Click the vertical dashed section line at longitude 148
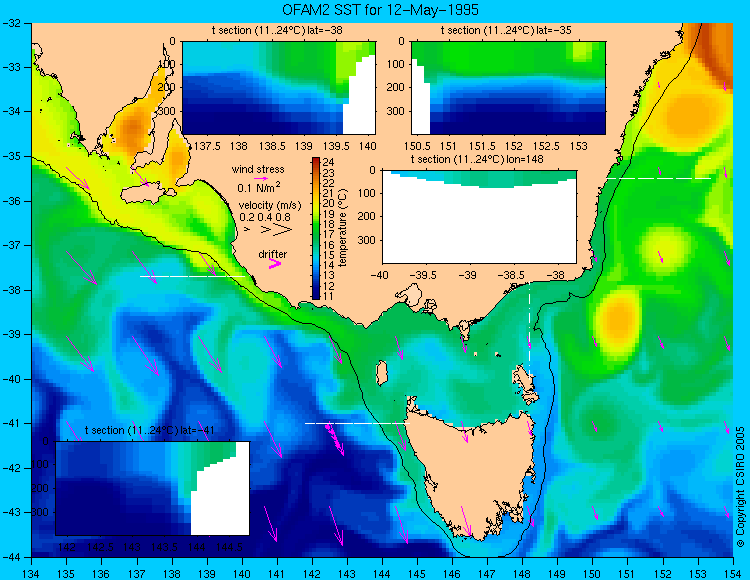 (x=529, y=330)
